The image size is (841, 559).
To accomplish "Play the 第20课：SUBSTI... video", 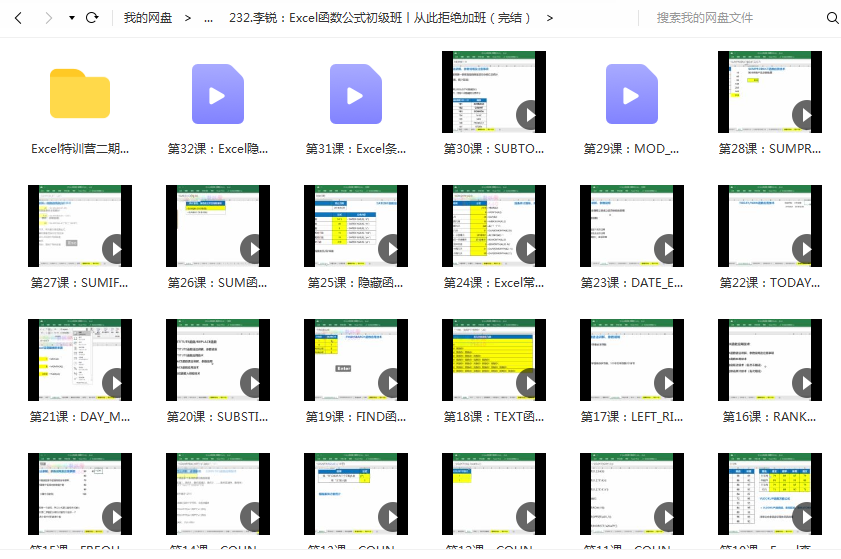I will (x=218, y=360).
